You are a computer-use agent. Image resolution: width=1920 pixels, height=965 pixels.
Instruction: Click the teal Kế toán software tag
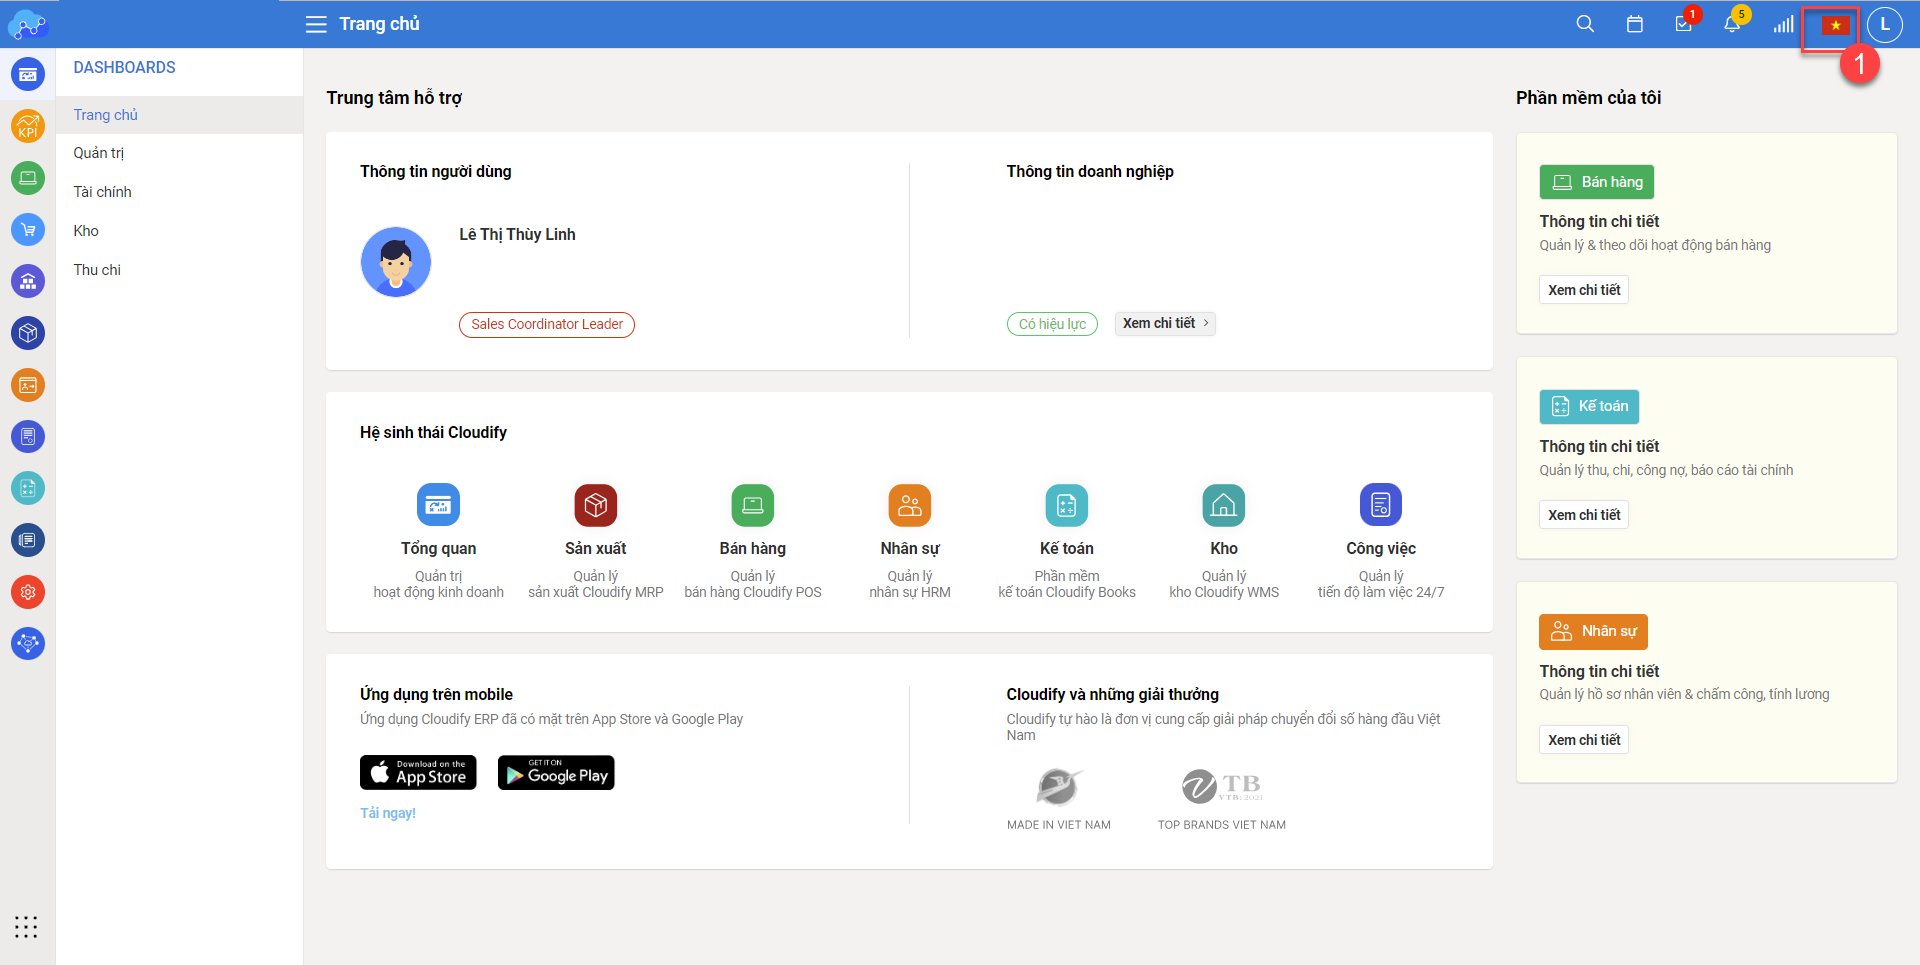pyautogui.click(x=1589, y=406)
